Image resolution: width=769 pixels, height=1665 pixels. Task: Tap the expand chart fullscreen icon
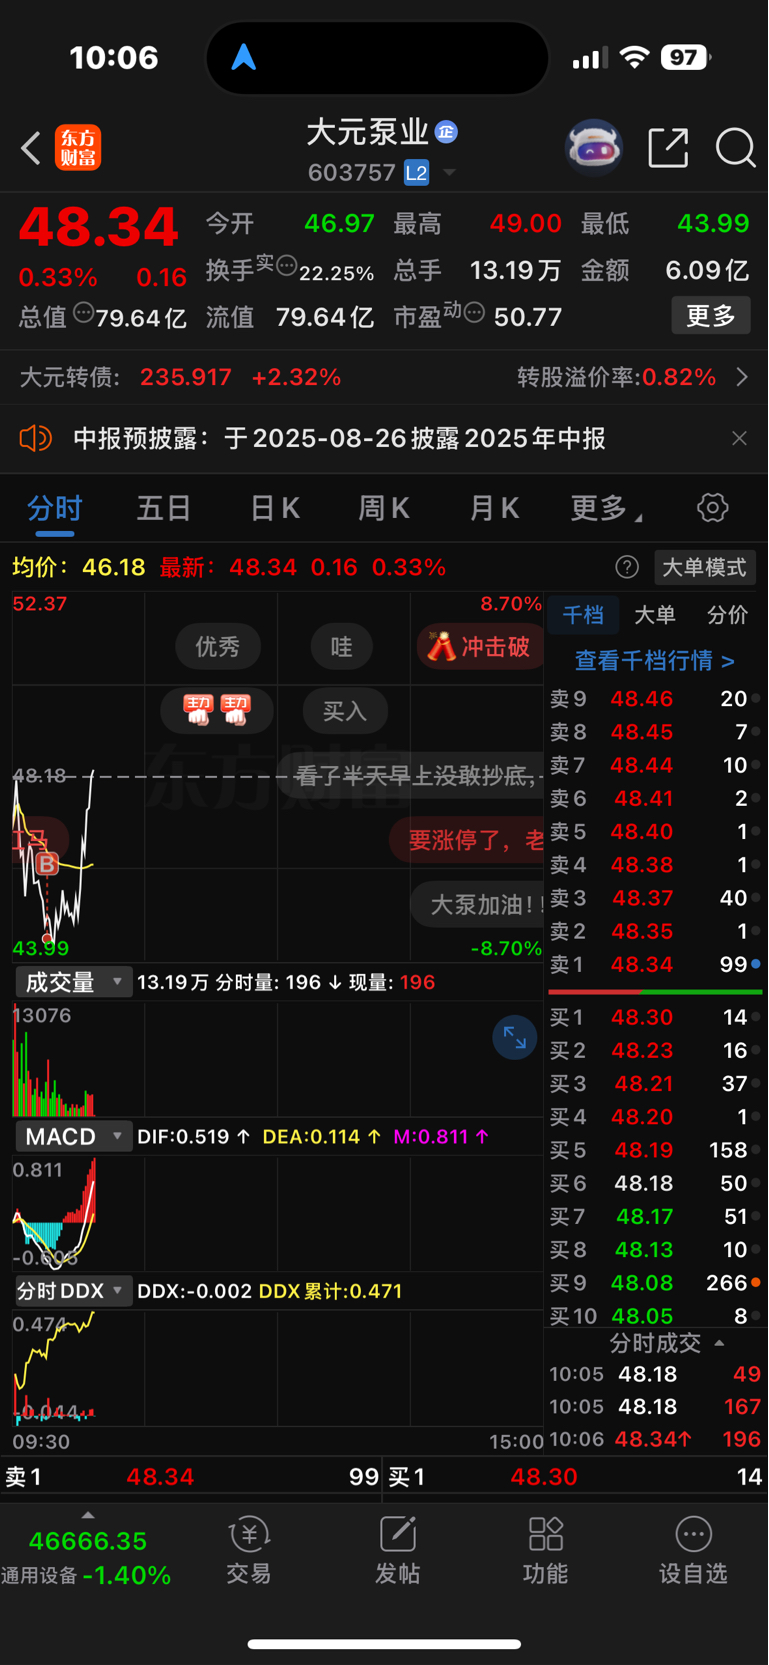point(514,1038)
